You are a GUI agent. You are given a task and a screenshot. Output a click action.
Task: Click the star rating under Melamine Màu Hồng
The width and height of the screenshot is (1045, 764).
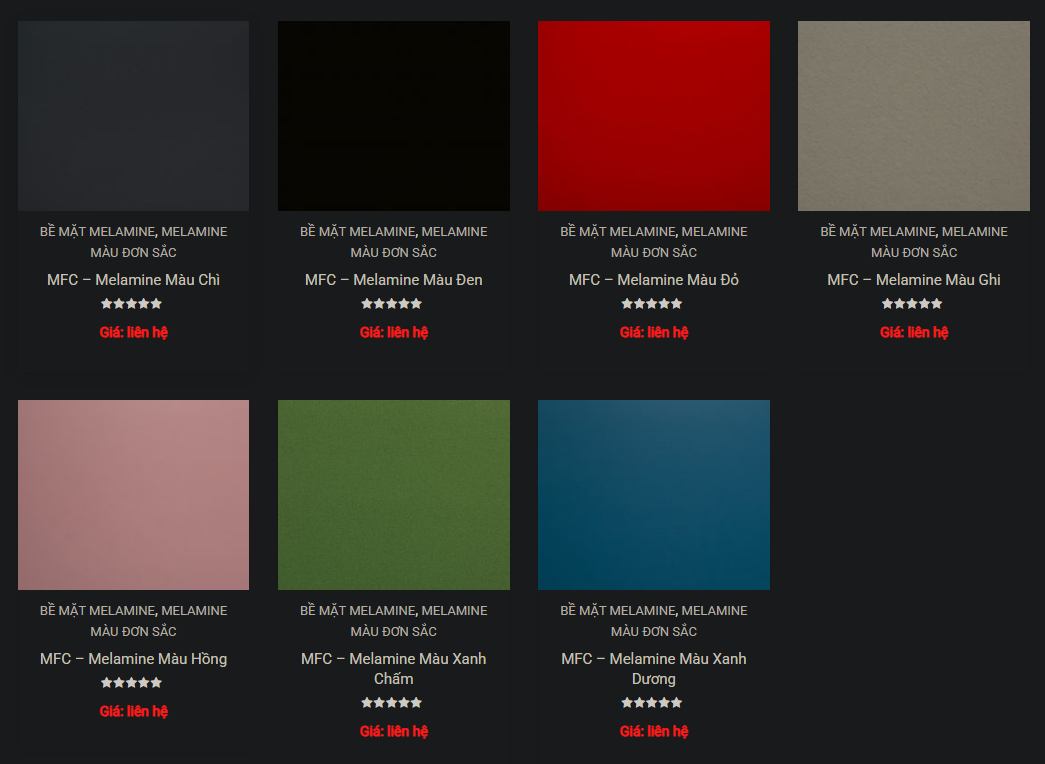tap(131, 683)
